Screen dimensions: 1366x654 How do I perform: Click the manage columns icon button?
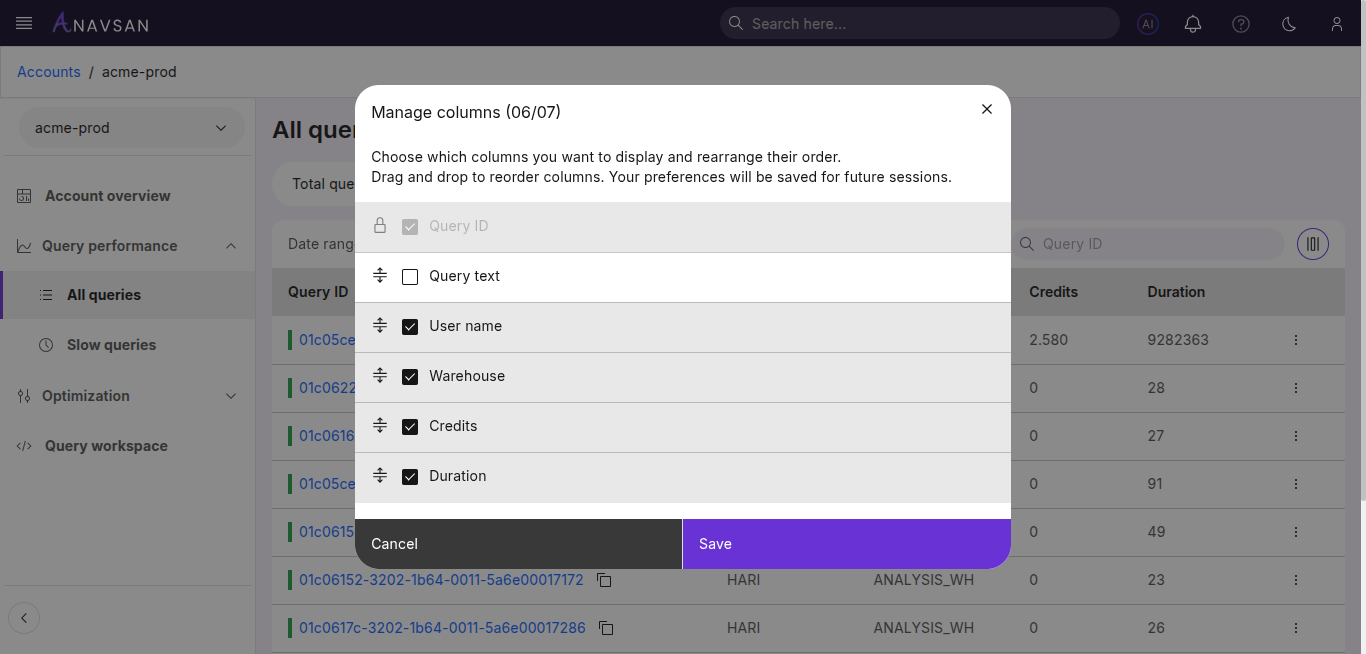tap(1313, 244)
